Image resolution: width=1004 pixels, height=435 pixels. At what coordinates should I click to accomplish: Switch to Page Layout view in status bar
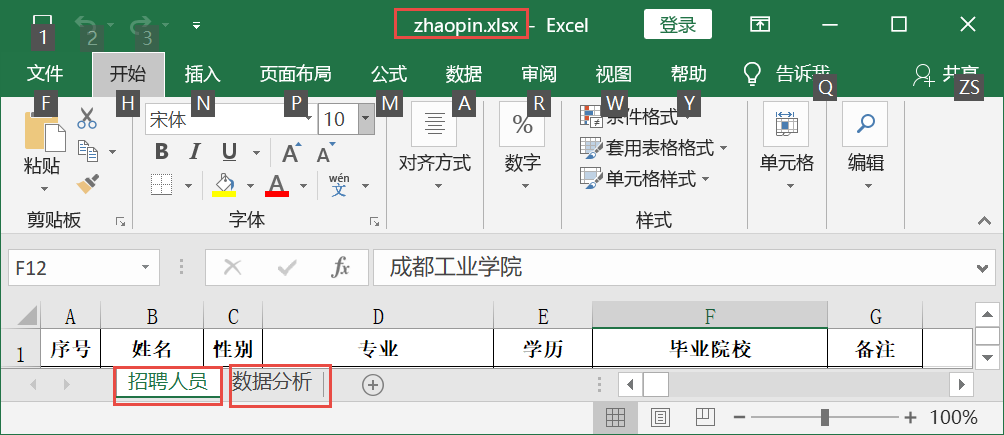coord(661,417)
